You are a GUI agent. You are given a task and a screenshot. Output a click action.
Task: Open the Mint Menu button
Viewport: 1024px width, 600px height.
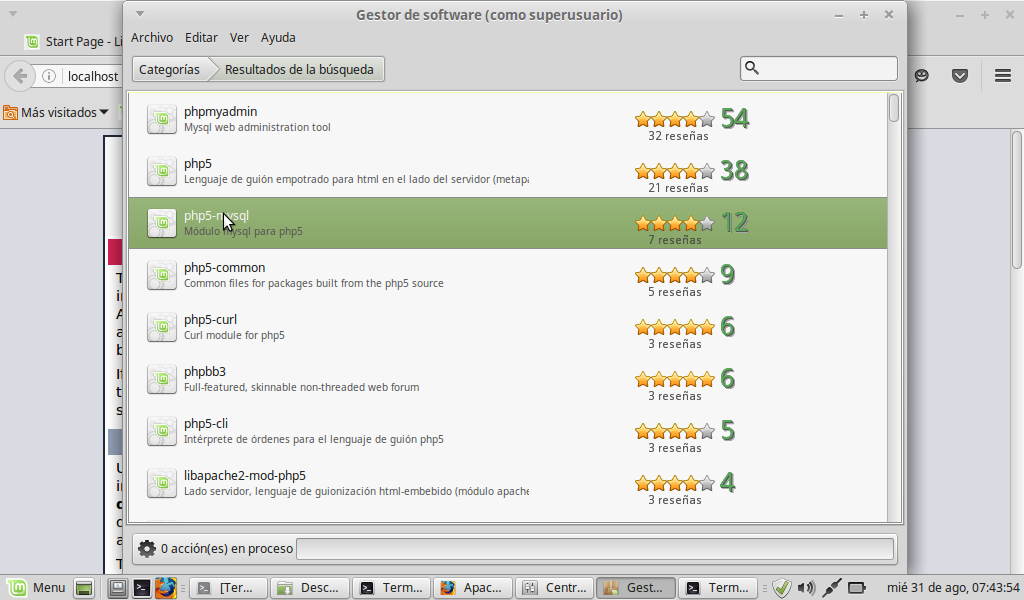(x=38, y=588)
